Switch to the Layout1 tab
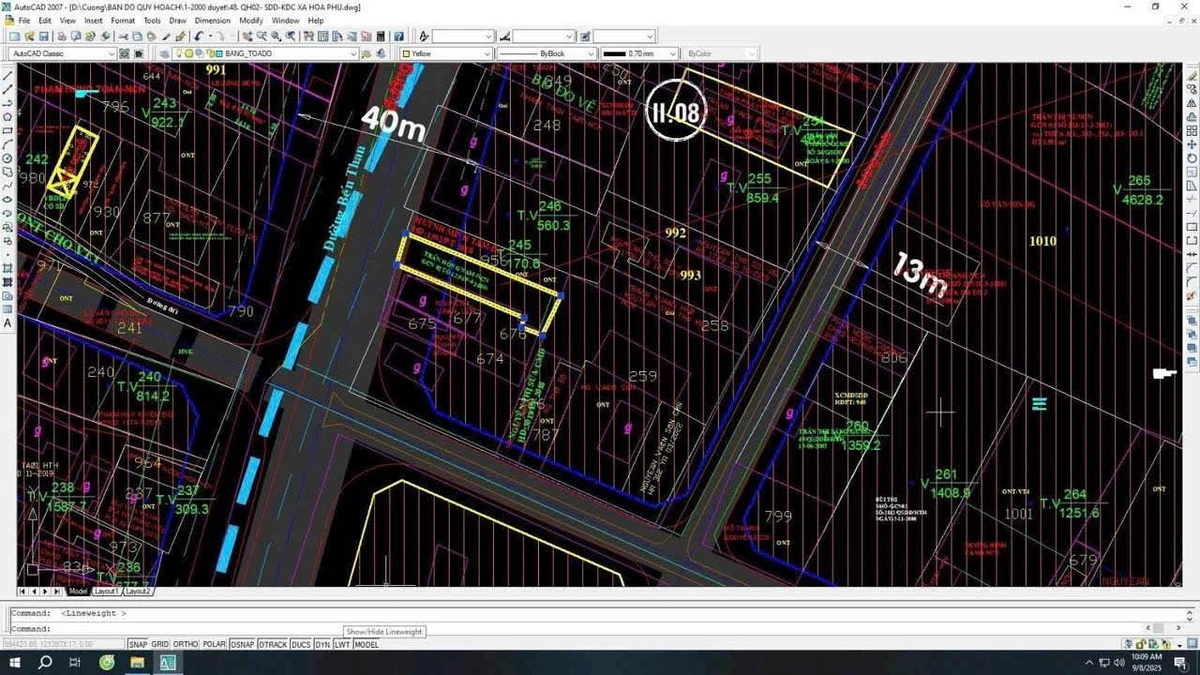This screenshot has height=675, width=1200. pyautogui.click(x=106, y=591)
